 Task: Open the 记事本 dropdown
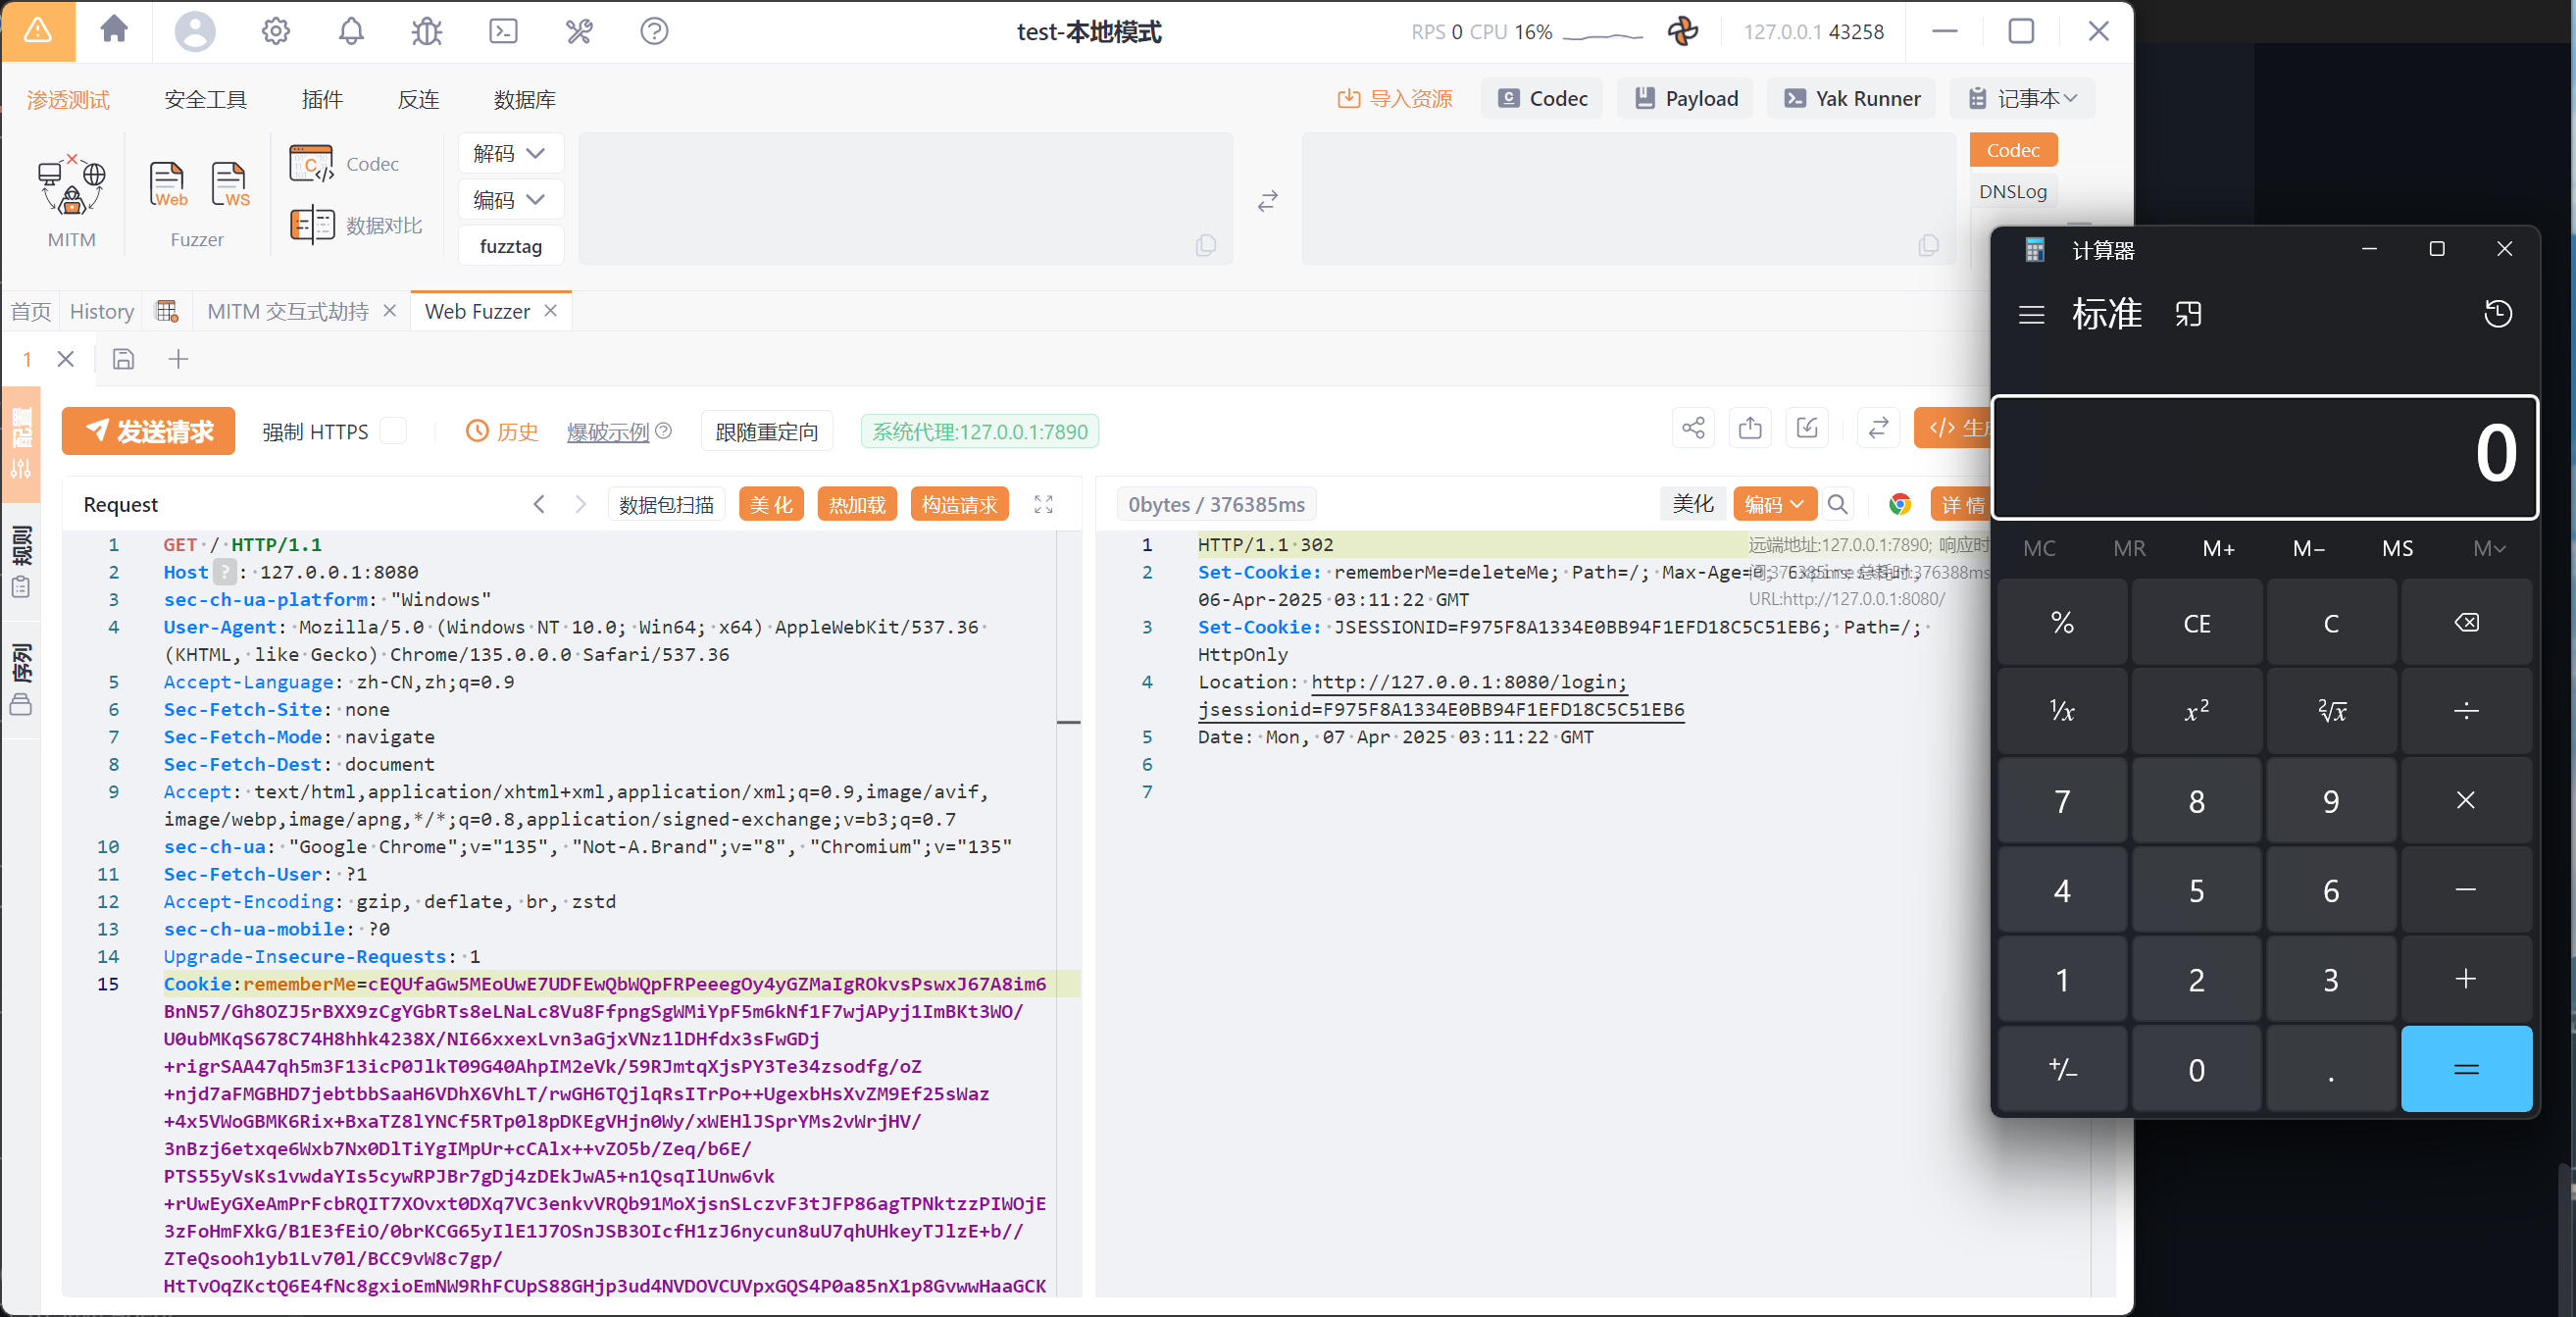[2022, 98]
